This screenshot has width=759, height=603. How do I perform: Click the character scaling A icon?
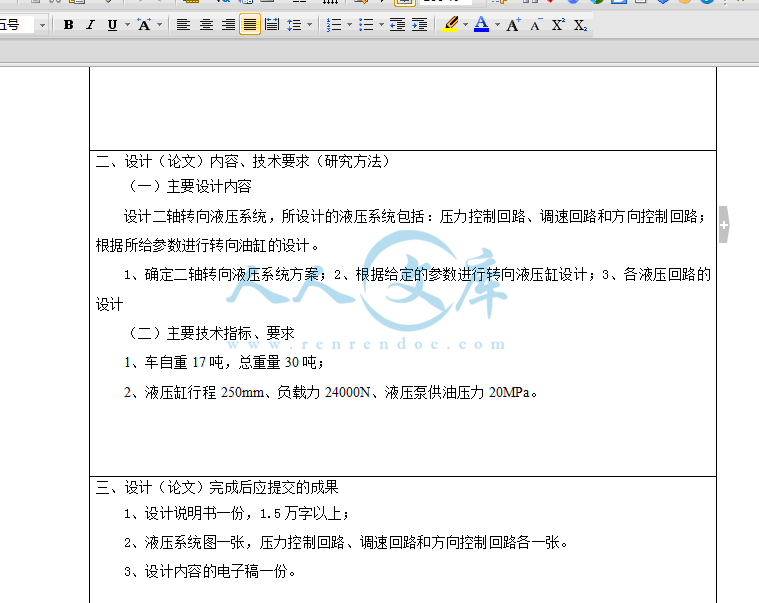(144, 25)
